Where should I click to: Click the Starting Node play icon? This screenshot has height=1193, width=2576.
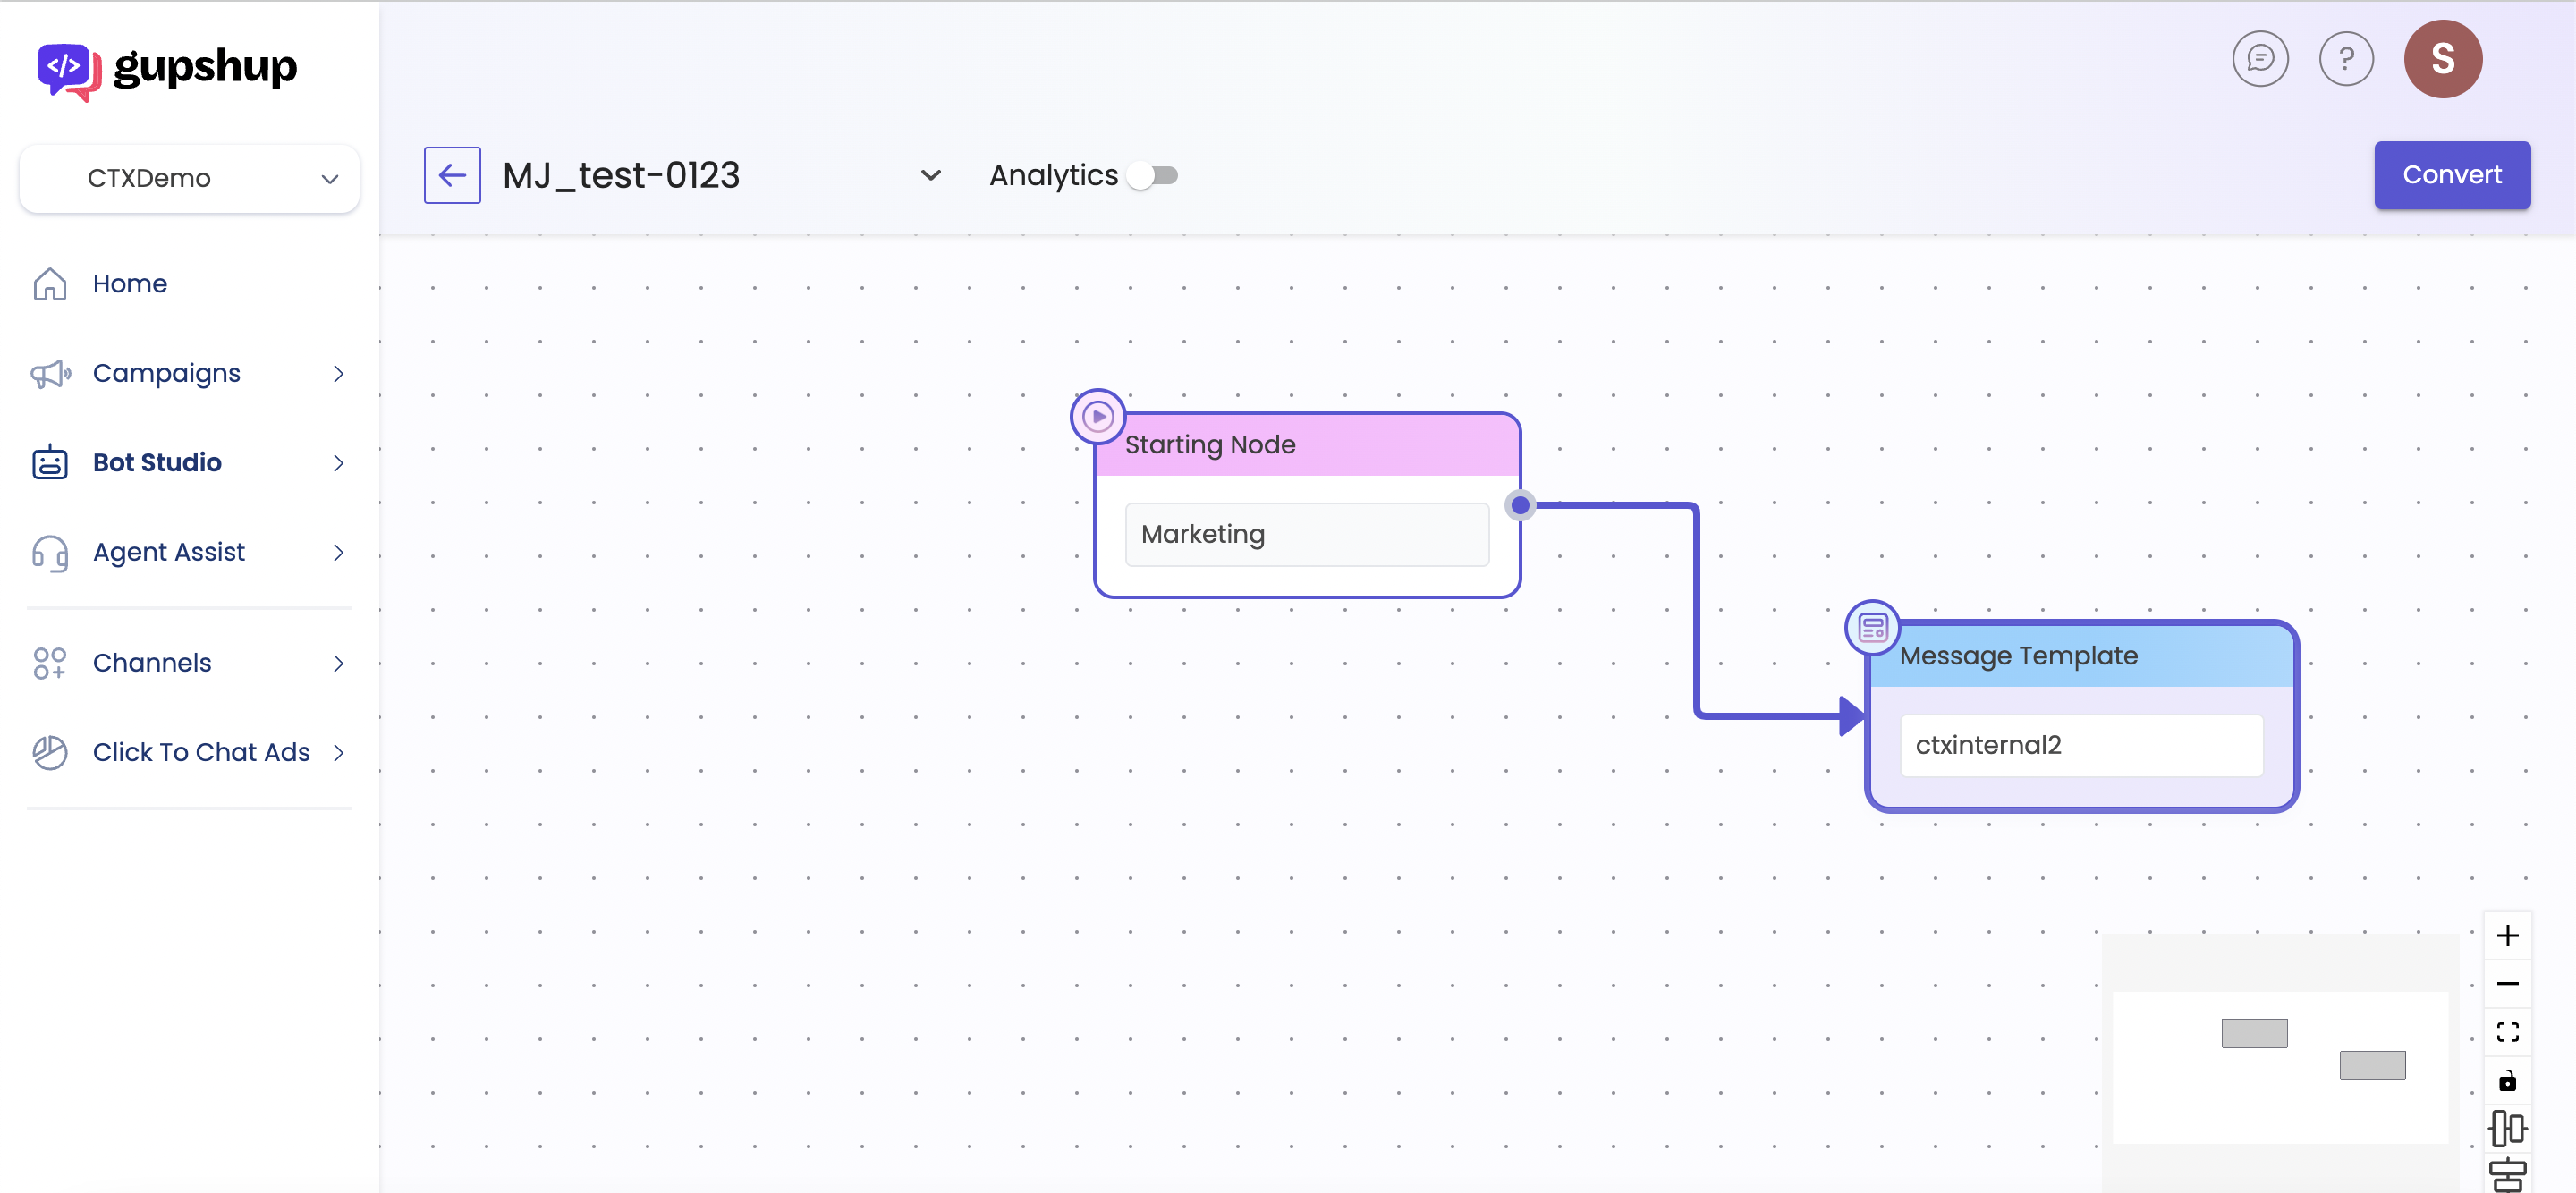tap(1097, 416)
